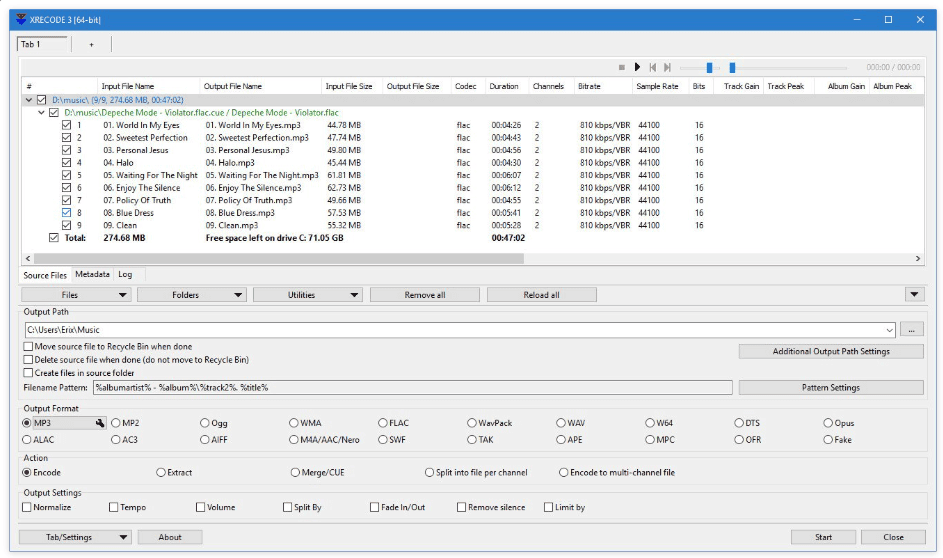Enable the Tempo checkbox
943x558 pixels.
114,507
